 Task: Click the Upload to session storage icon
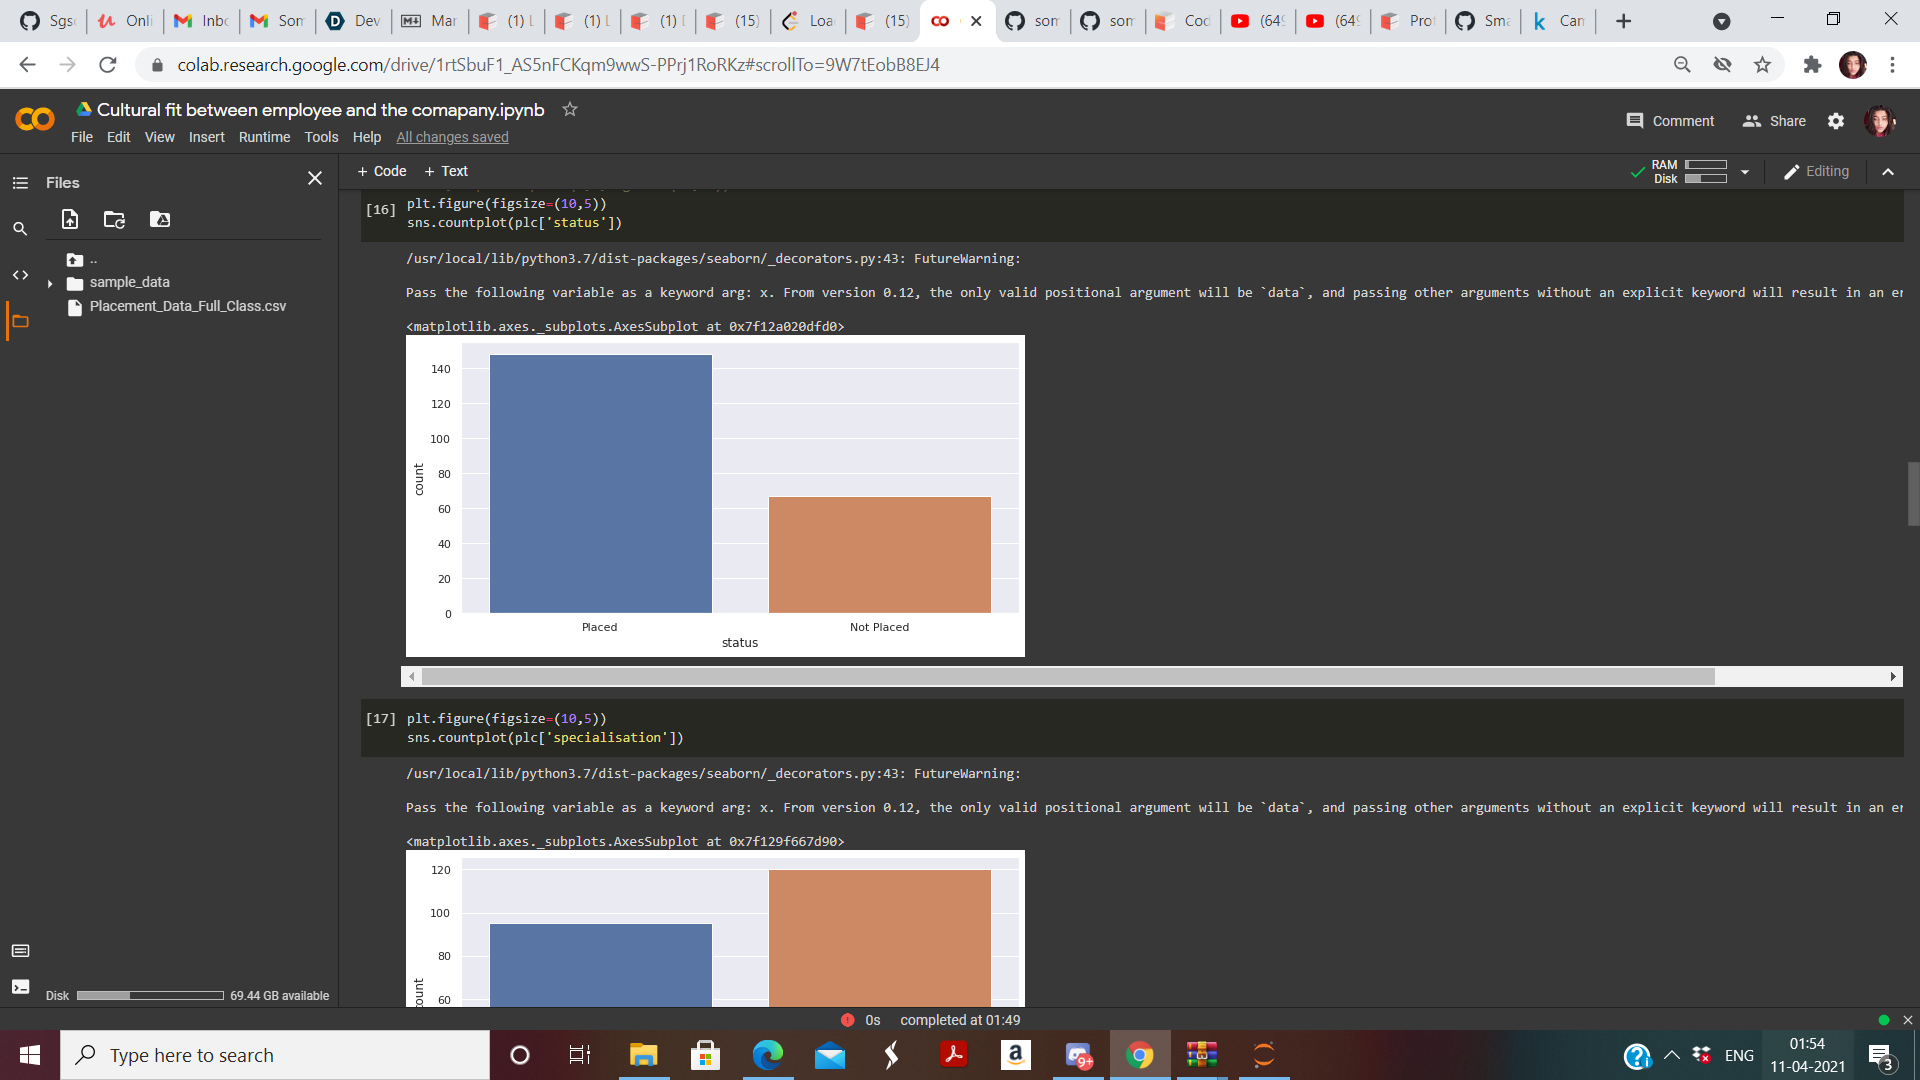tap(70, 219)
